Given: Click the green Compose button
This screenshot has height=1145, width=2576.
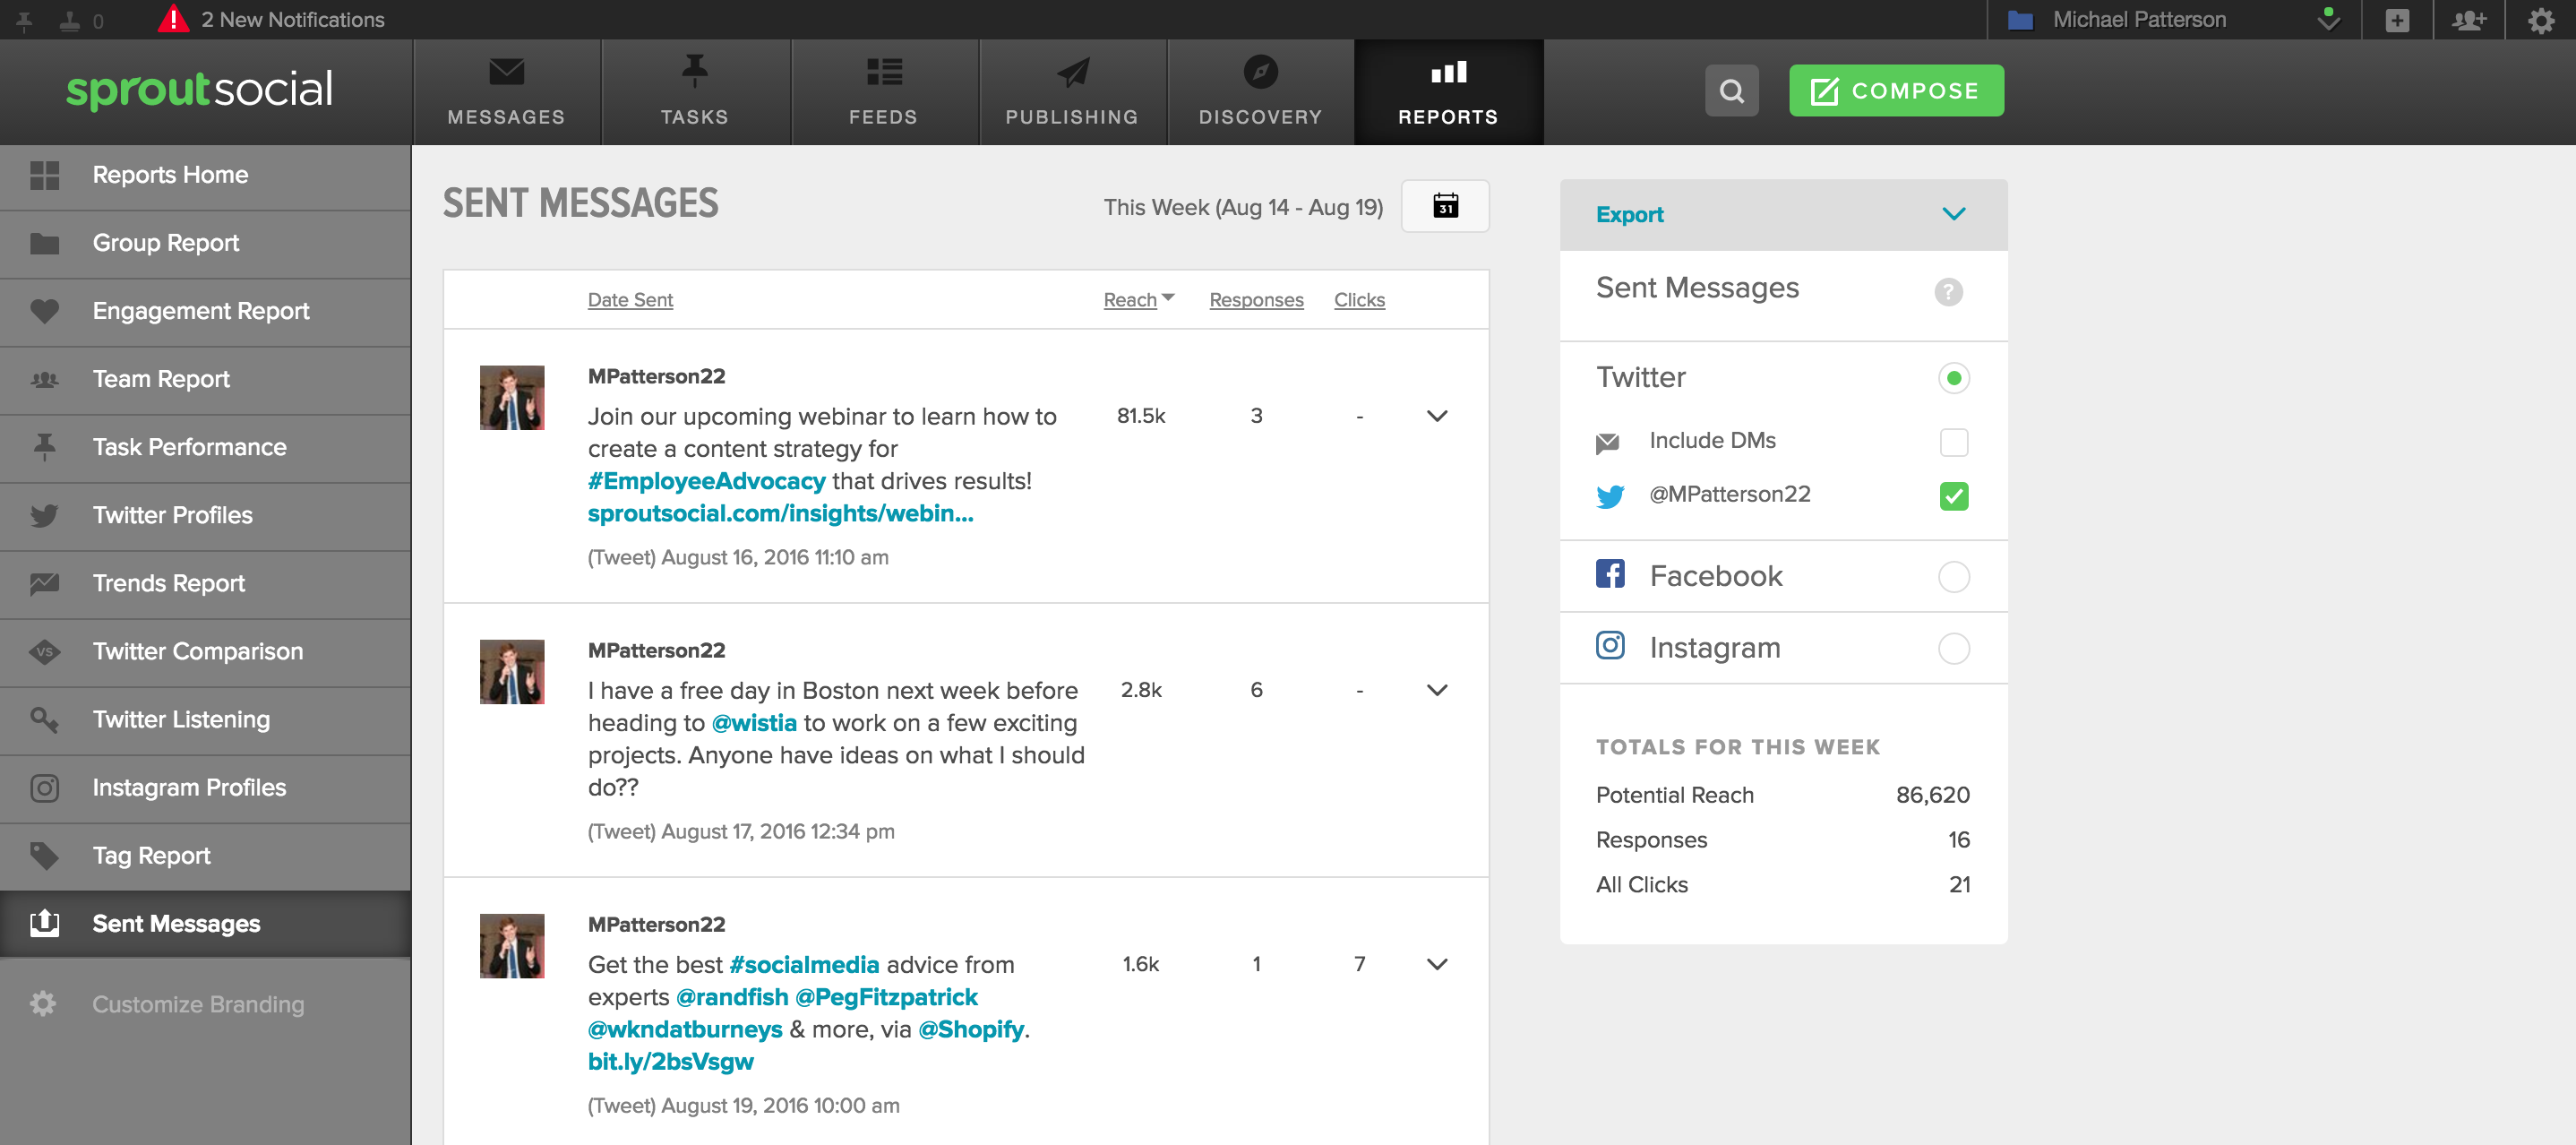Looking at the screenshot, I should [1896, 91].
